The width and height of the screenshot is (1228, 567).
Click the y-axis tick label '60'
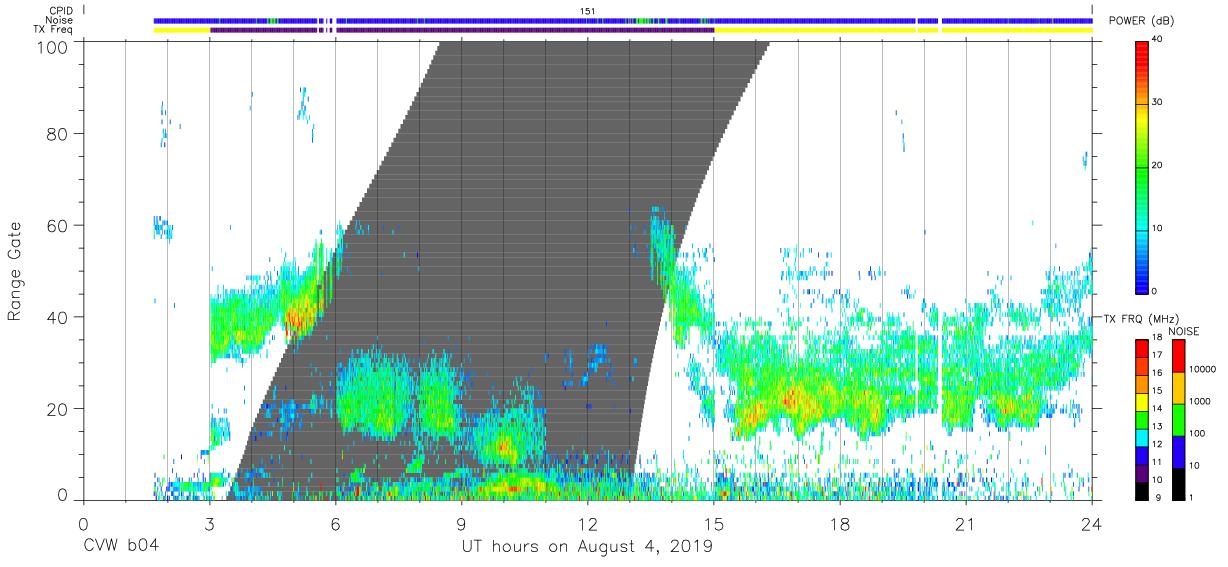[x=57, y=226]
